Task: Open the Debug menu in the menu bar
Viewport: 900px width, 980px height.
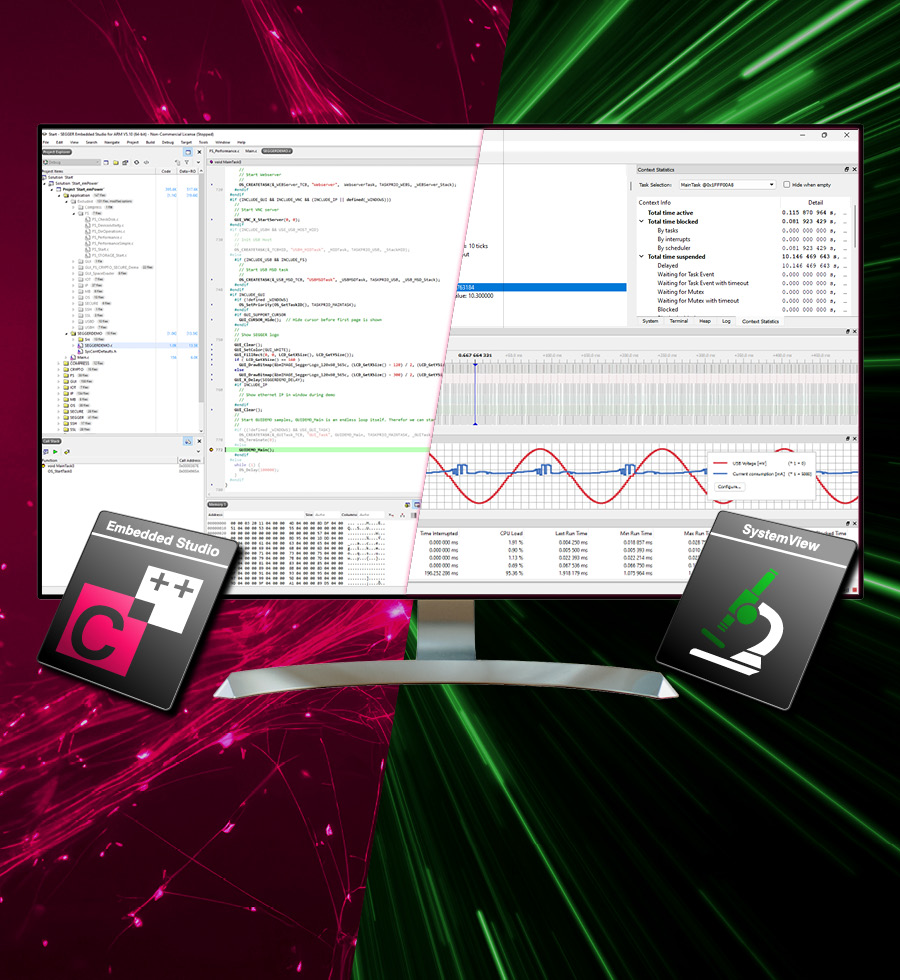Action: [166, 141]
